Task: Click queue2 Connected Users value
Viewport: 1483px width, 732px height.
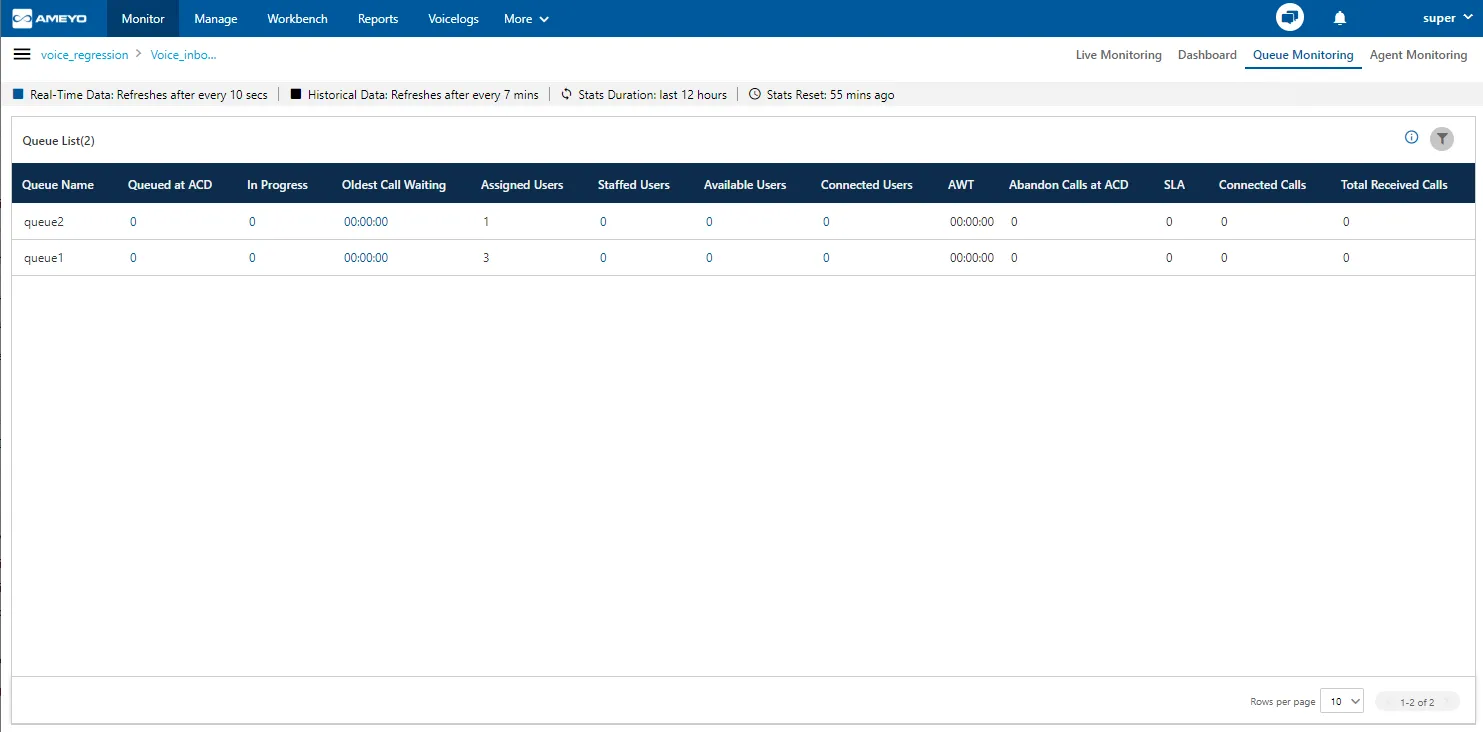Action: (x=826, y=222)
